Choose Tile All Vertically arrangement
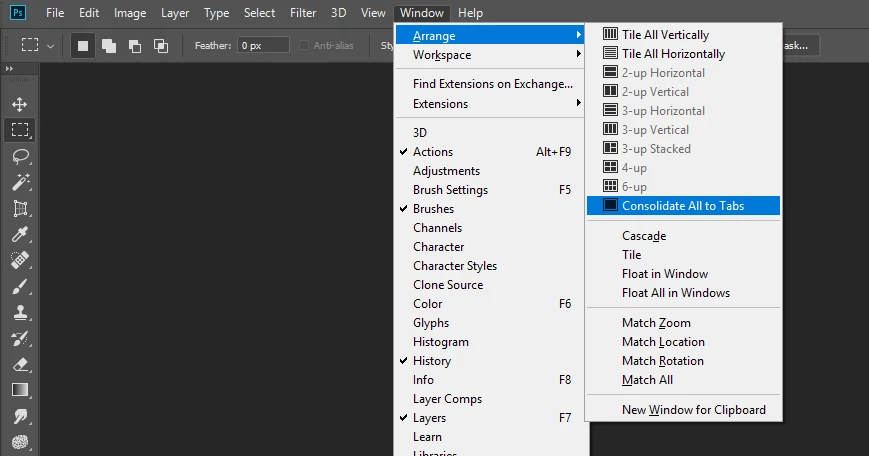Screen dimensions: 869x456 point(683,34)
